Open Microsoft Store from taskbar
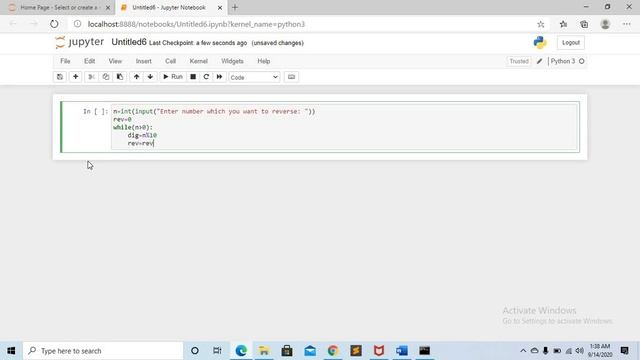This screenshot has height=360, width=640. pyautogui.click(x=287, y=351)
